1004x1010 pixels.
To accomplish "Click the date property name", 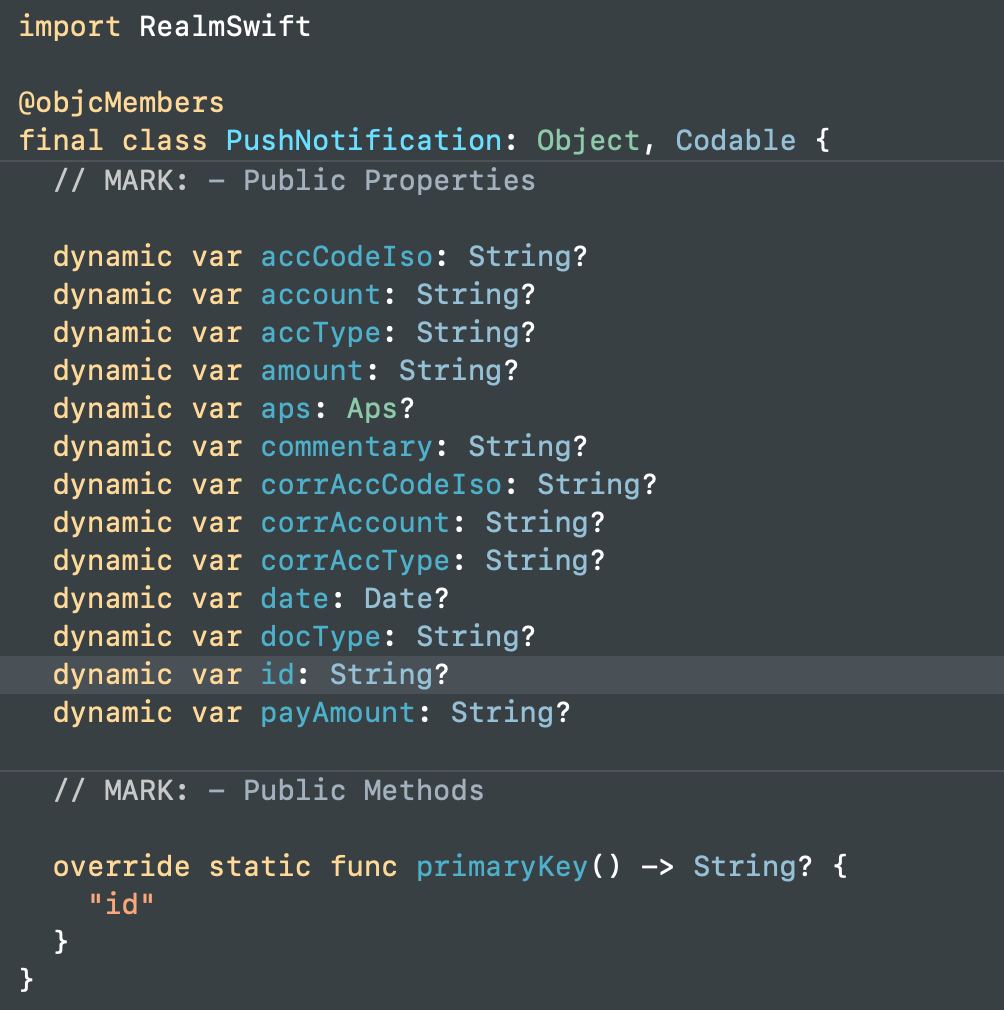I will (x=295, y=598).
